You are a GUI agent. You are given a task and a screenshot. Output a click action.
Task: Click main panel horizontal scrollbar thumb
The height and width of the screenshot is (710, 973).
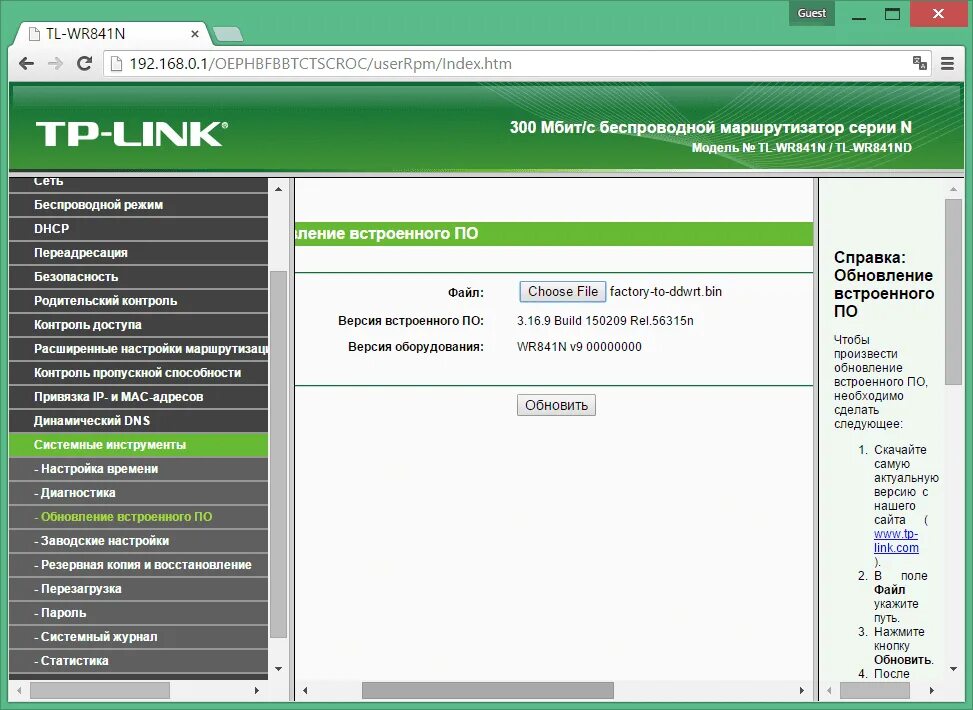pyautogui.click(x=488, y=690)
